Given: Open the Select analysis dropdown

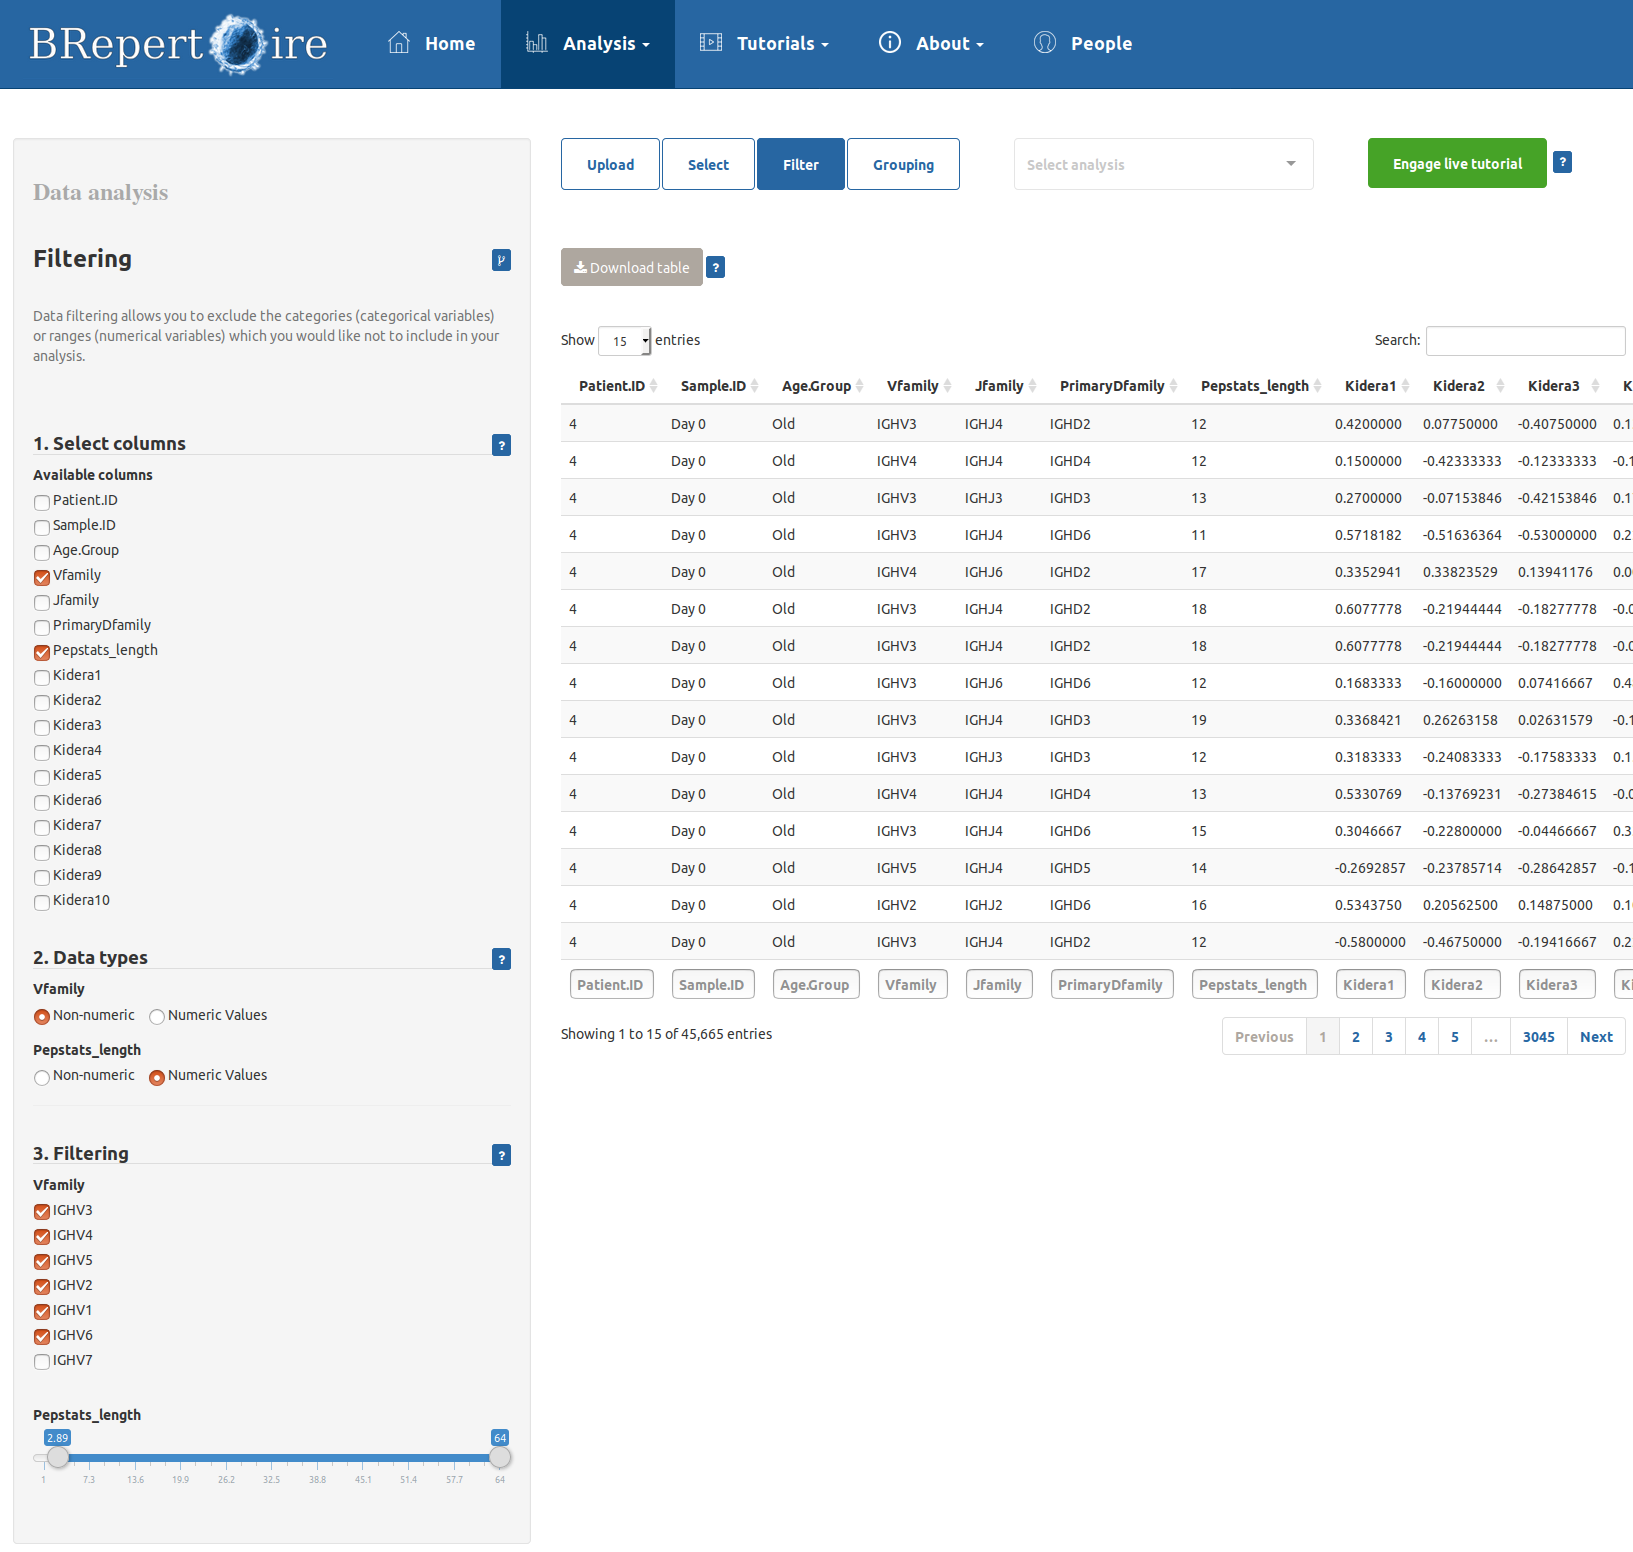Looking at the screenshot, I should (x=1163, y=164).
